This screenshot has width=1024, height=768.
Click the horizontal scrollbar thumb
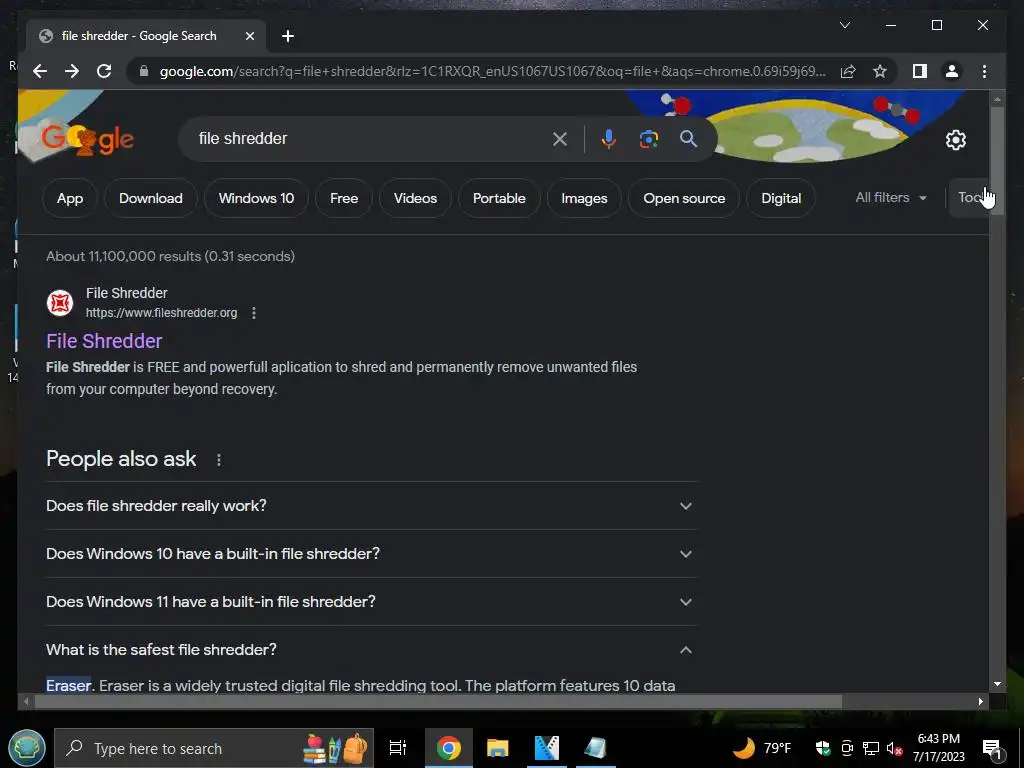pos(438,701)
